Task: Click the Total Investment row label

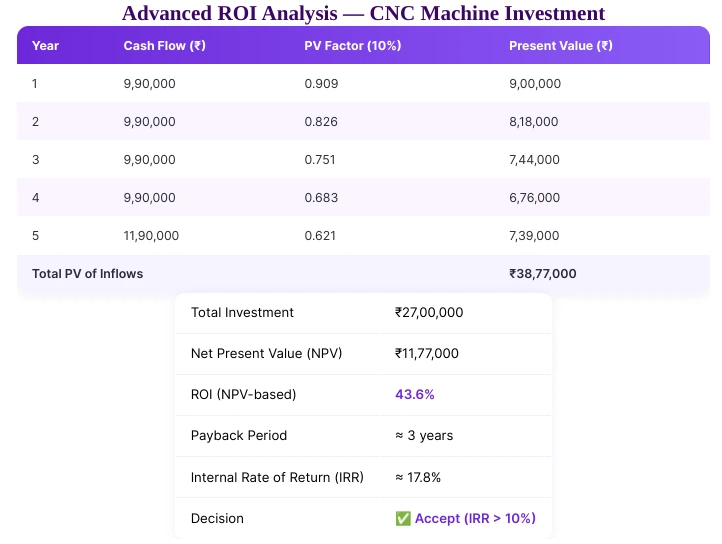Action: coord(242,312)
